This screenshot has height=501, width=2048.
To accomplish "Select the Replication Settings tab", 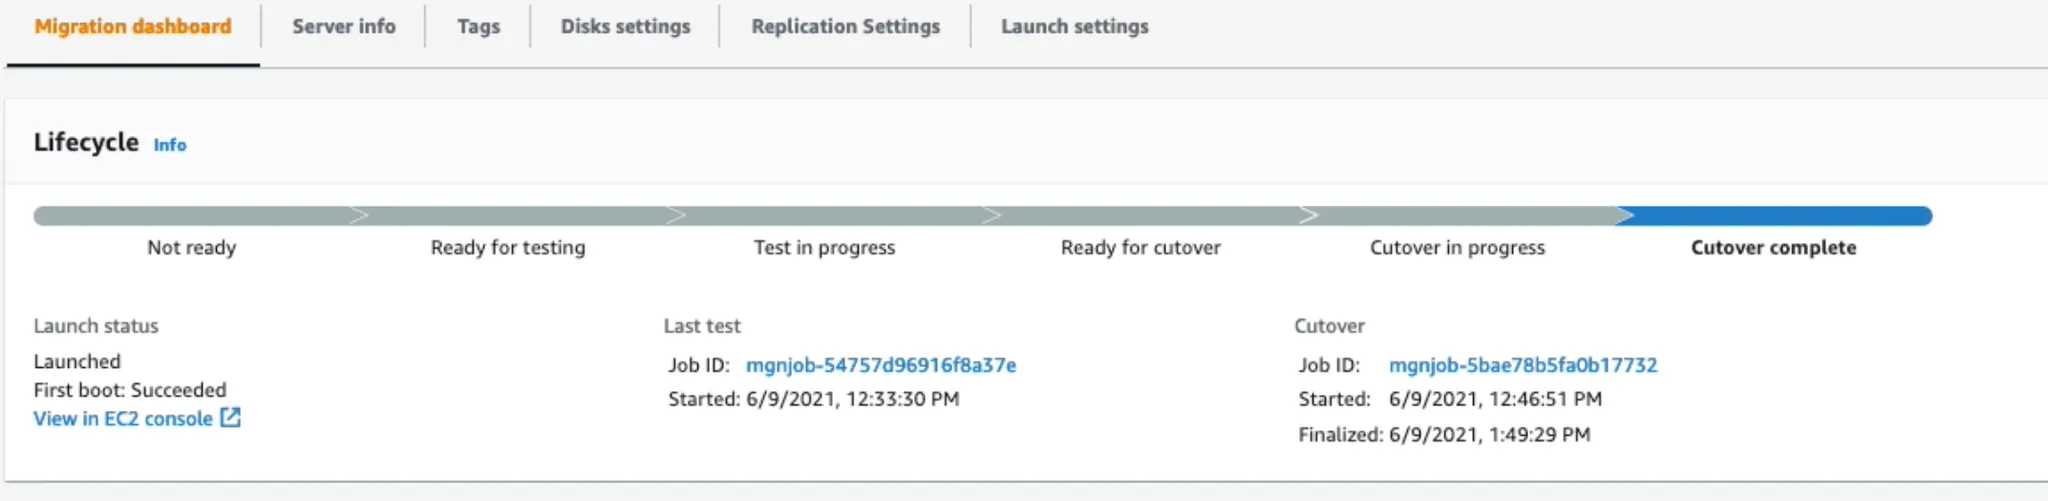I will point(846,27).
